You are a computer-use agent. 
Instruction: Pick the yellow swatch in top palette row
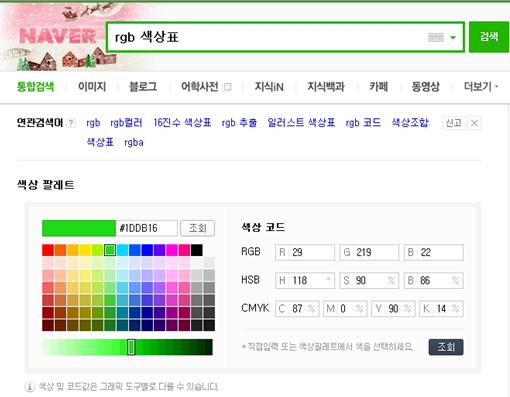coord(85,250)
